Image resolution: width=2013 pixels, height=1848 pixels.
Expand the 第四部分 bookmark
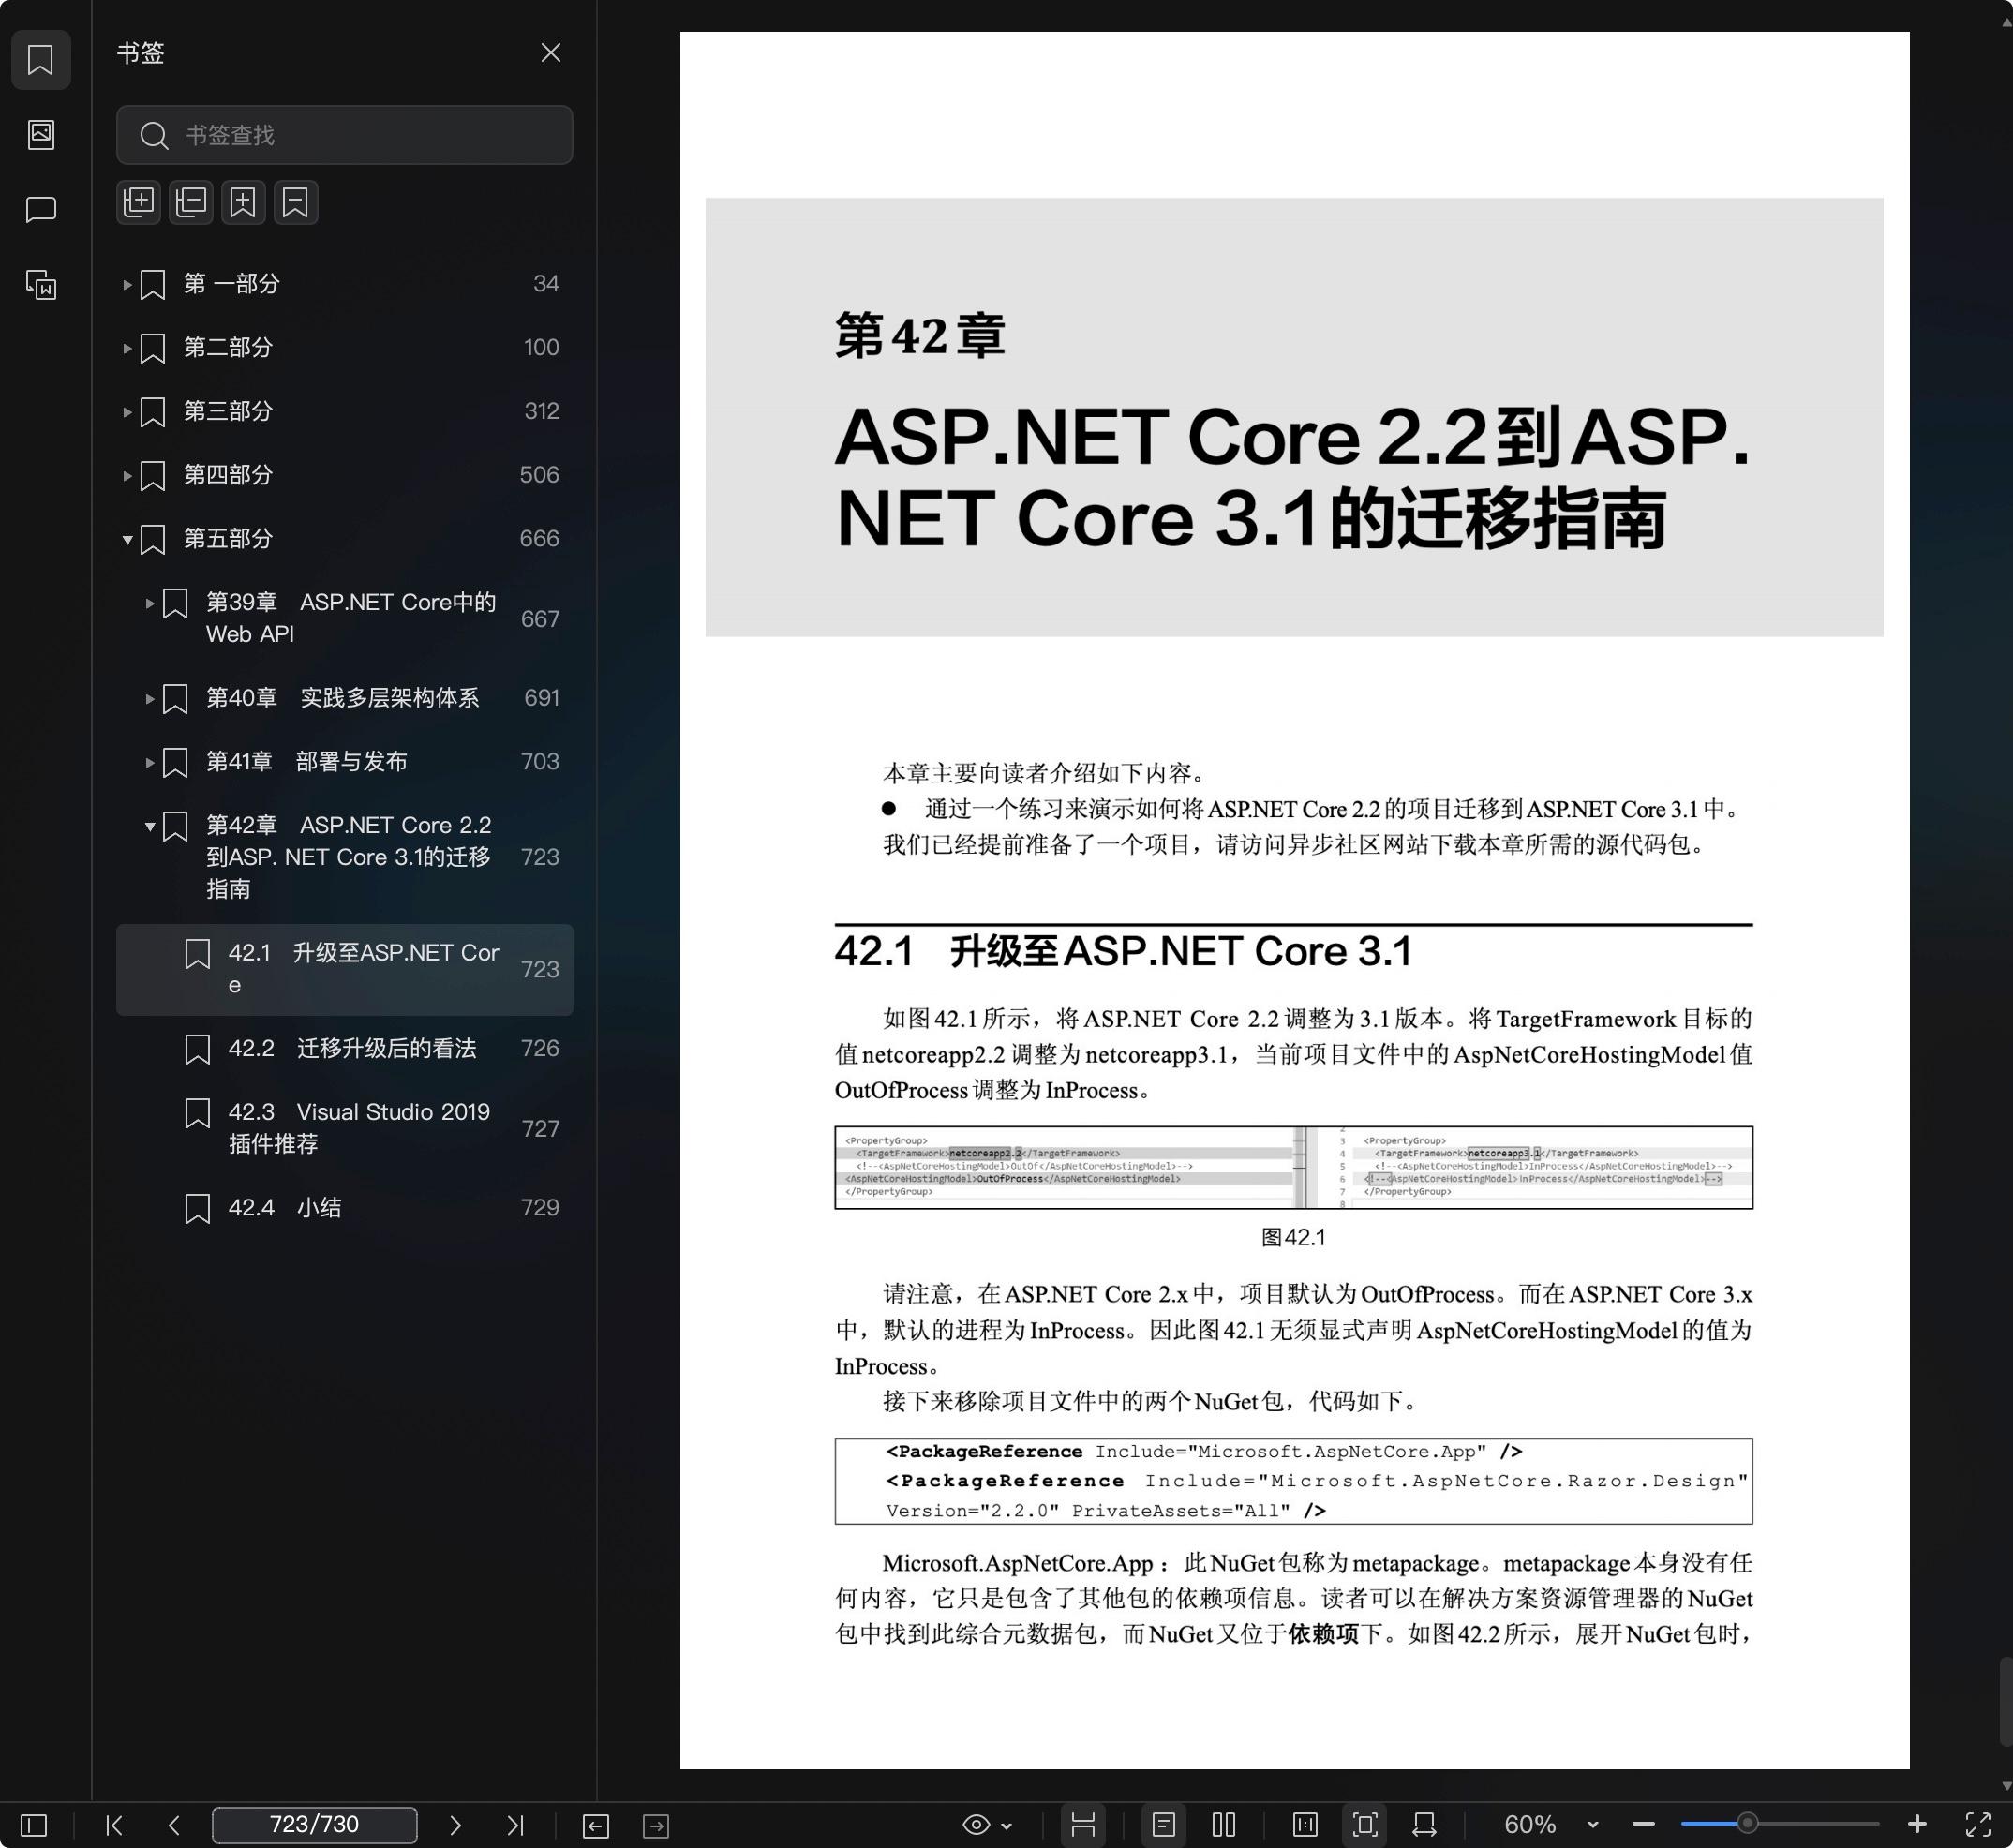127,475
